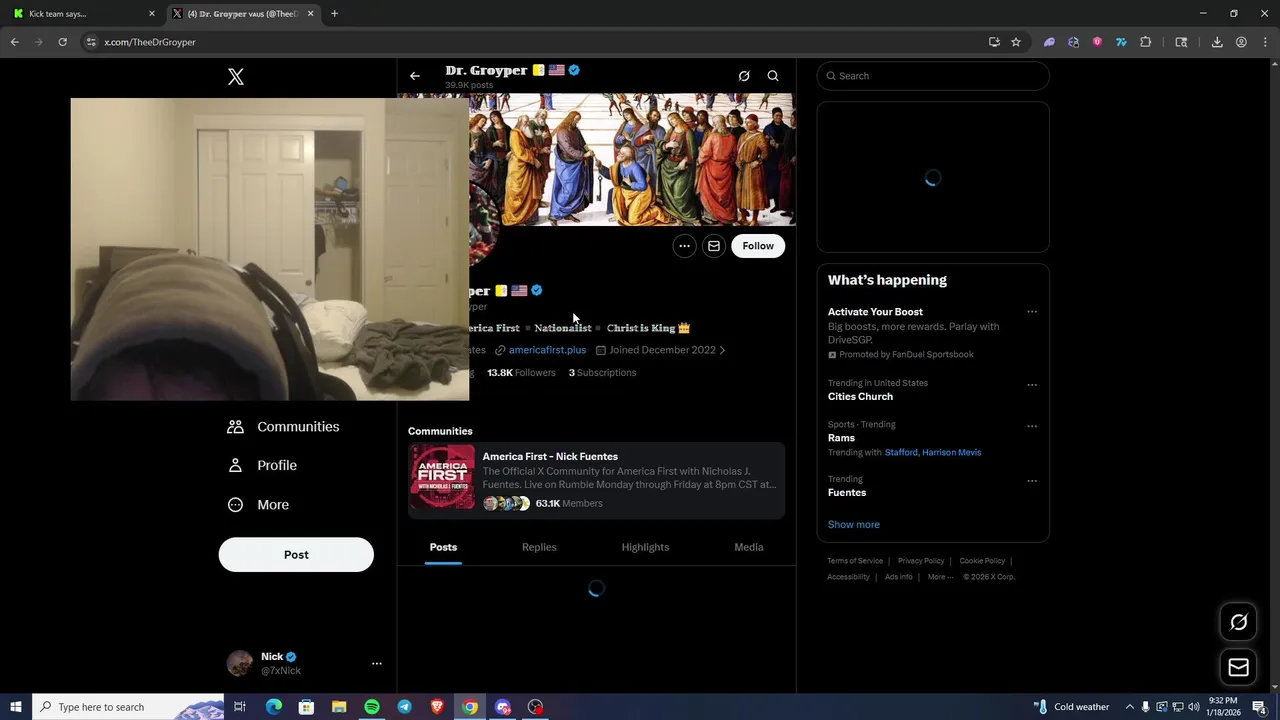The image size is (1280, 720).
Task: Switch to the Posts tab
Action: point(443,547)
